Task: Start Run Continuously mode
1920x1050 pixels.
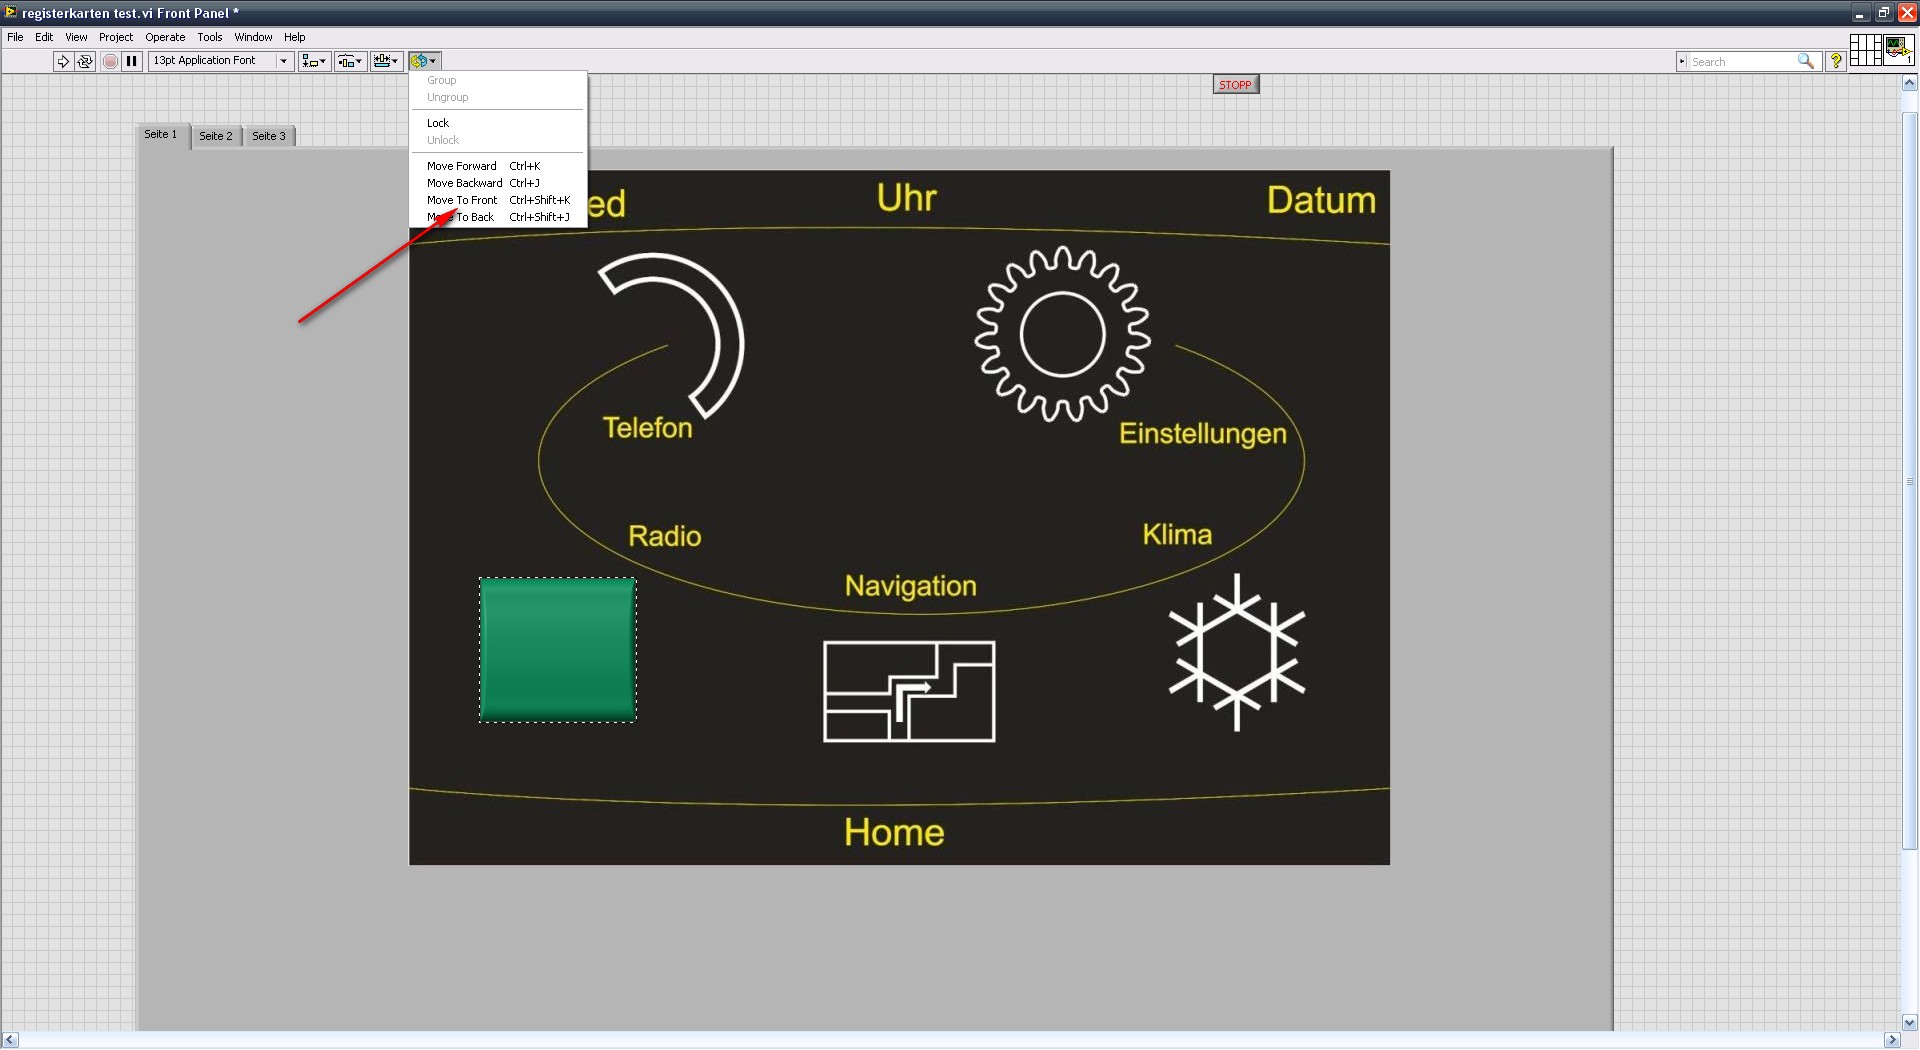Action: (x=85, y=61)
